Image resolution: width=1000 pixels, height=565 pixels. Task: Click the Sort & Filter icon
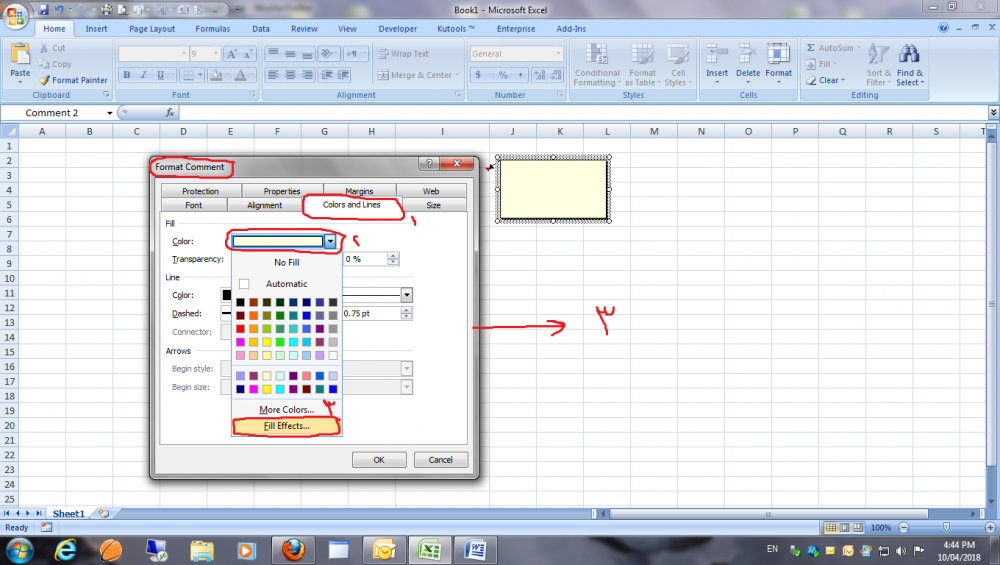[878, 54]
